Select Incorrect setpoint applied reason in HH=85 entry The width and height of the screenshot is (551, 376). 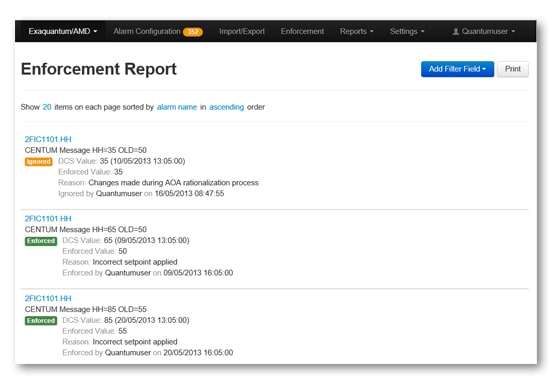[x=135, y=342]
